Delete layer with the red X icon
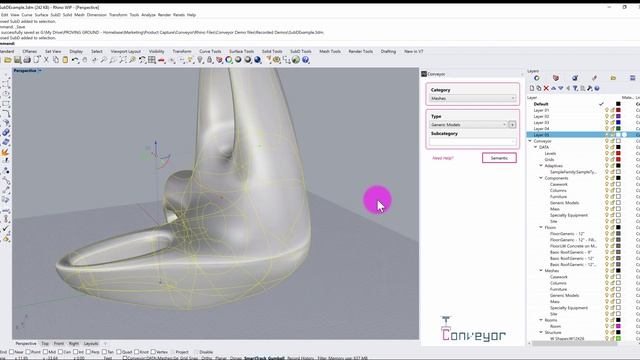640x360 pixels. coord(546,88)
